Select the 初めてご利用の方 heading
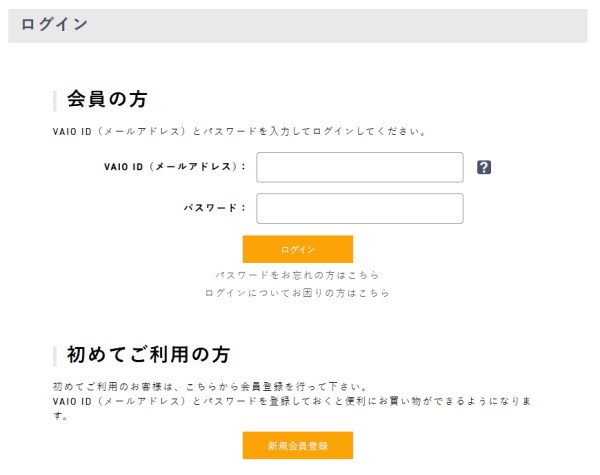Screen dimensions: 600x475 click(148, 354)
